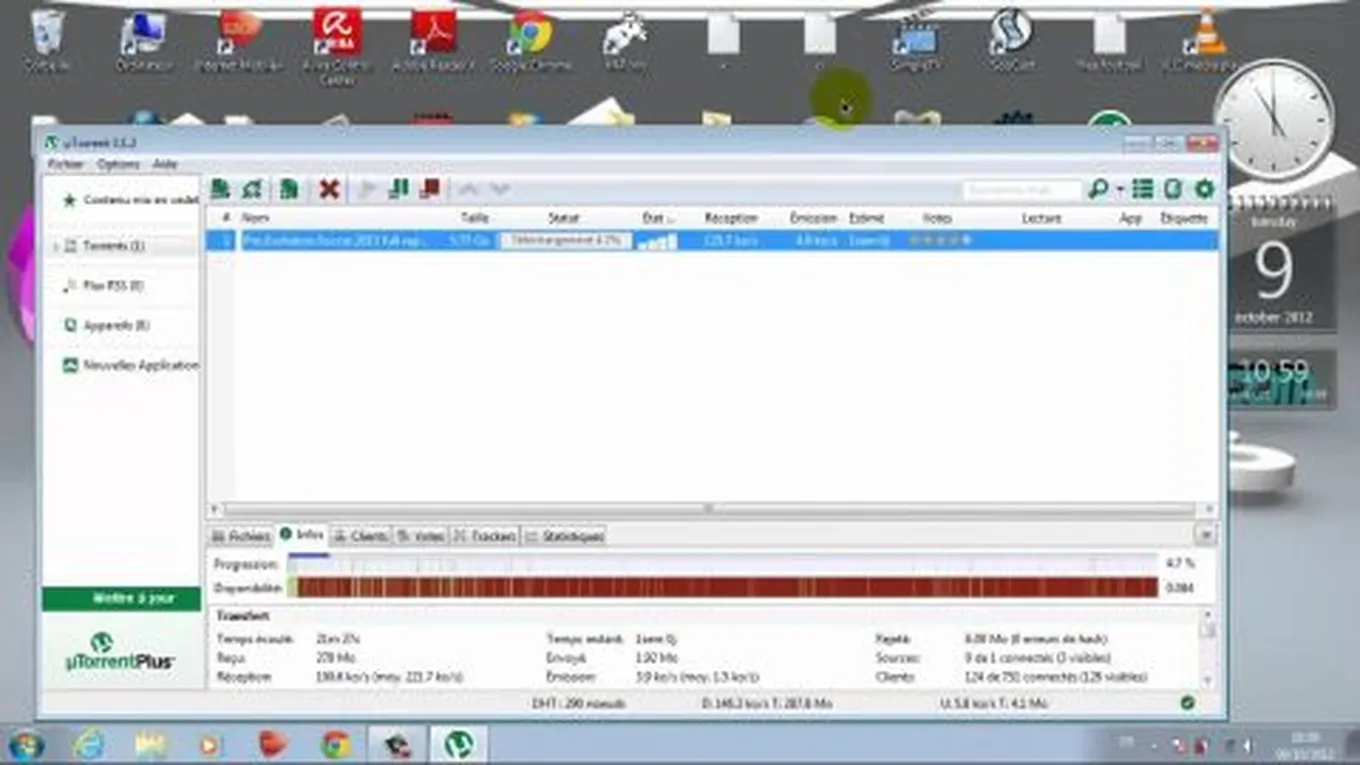Click the Add Torrent toolbar icon
Screen dimensions: 1360x765
pyautogui.click(x=221, y=188)
